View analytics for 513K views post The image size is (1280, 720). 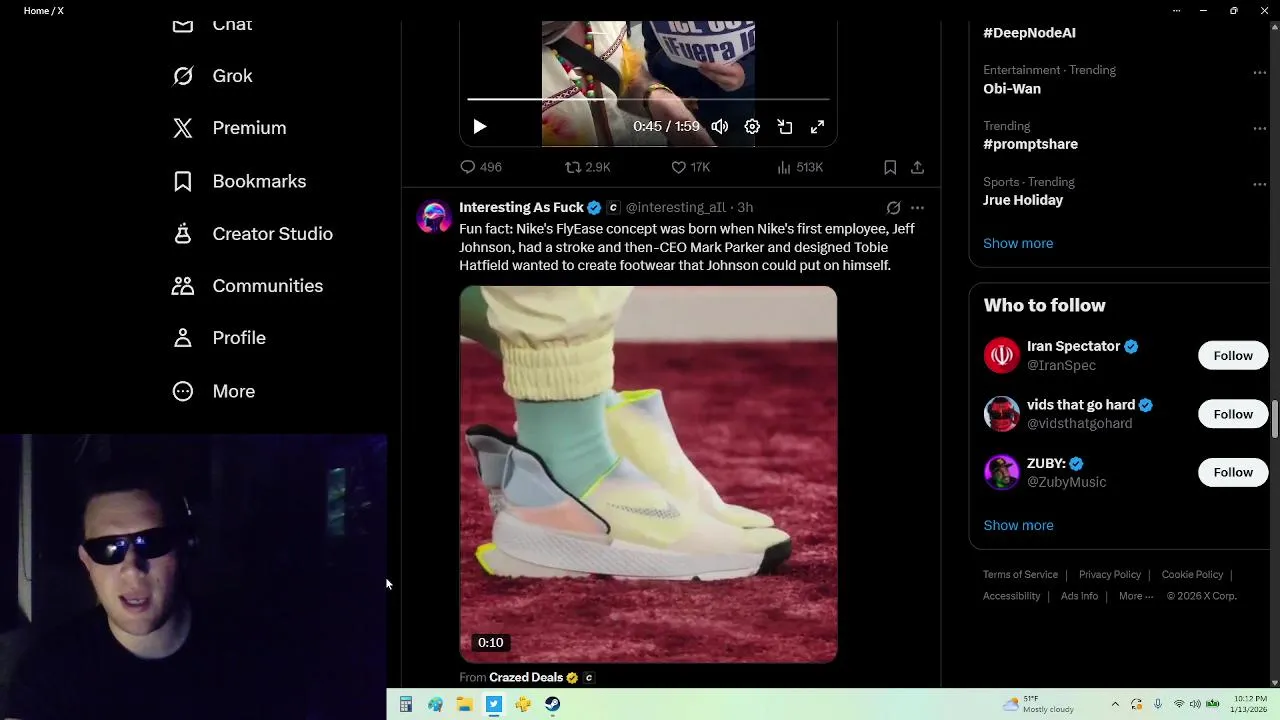coord(800,167)
